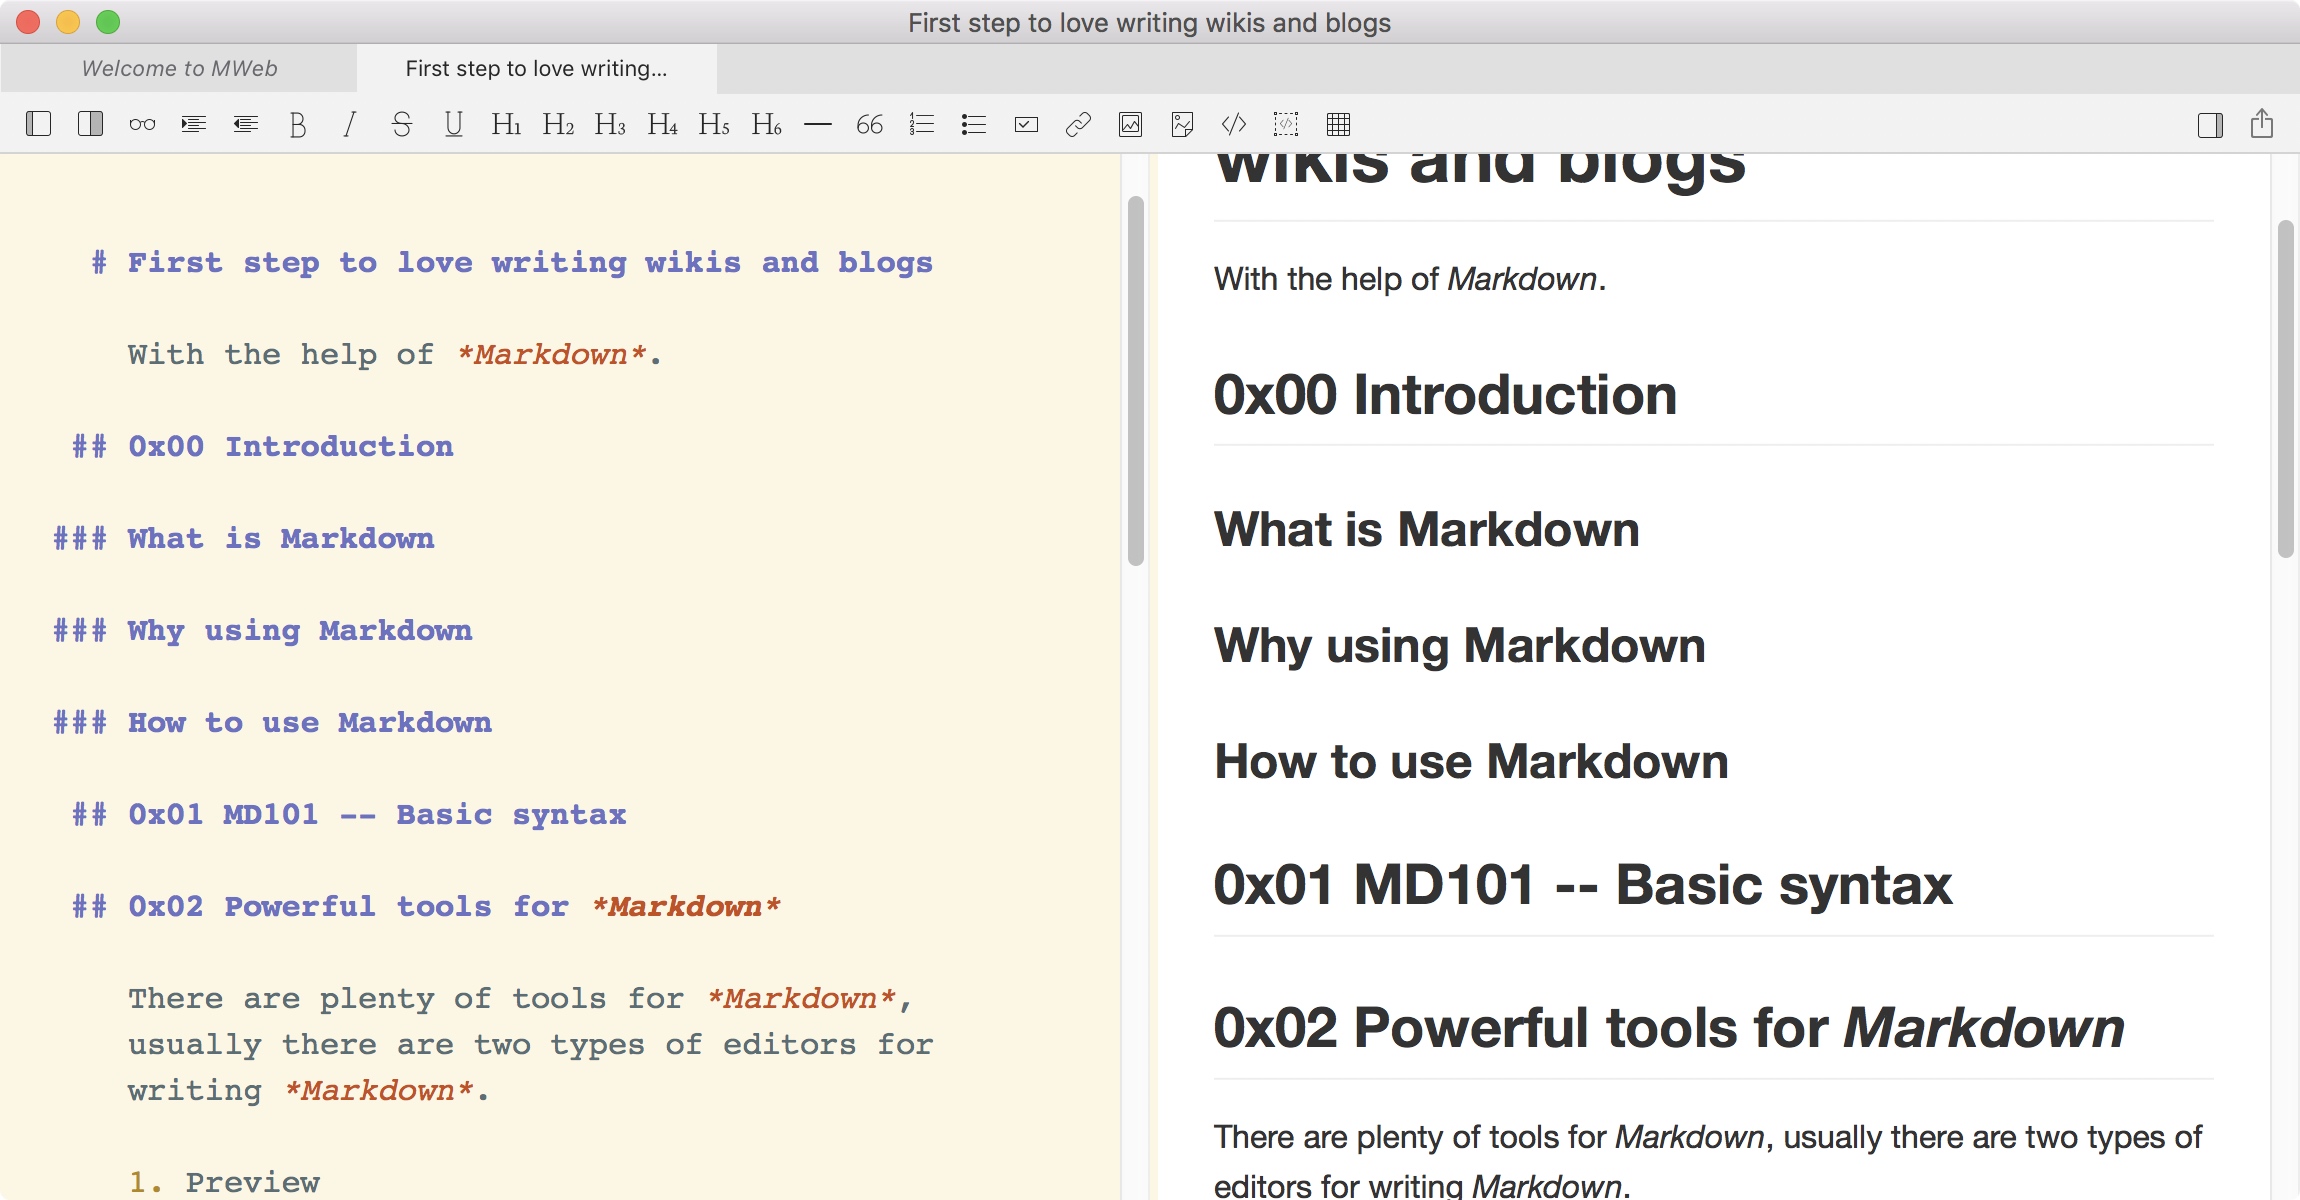Insert Heading 2 with H2 icon
The width and height of the screenshot is (2300, 1200).
pyautogui.click(x=558, y=124)
